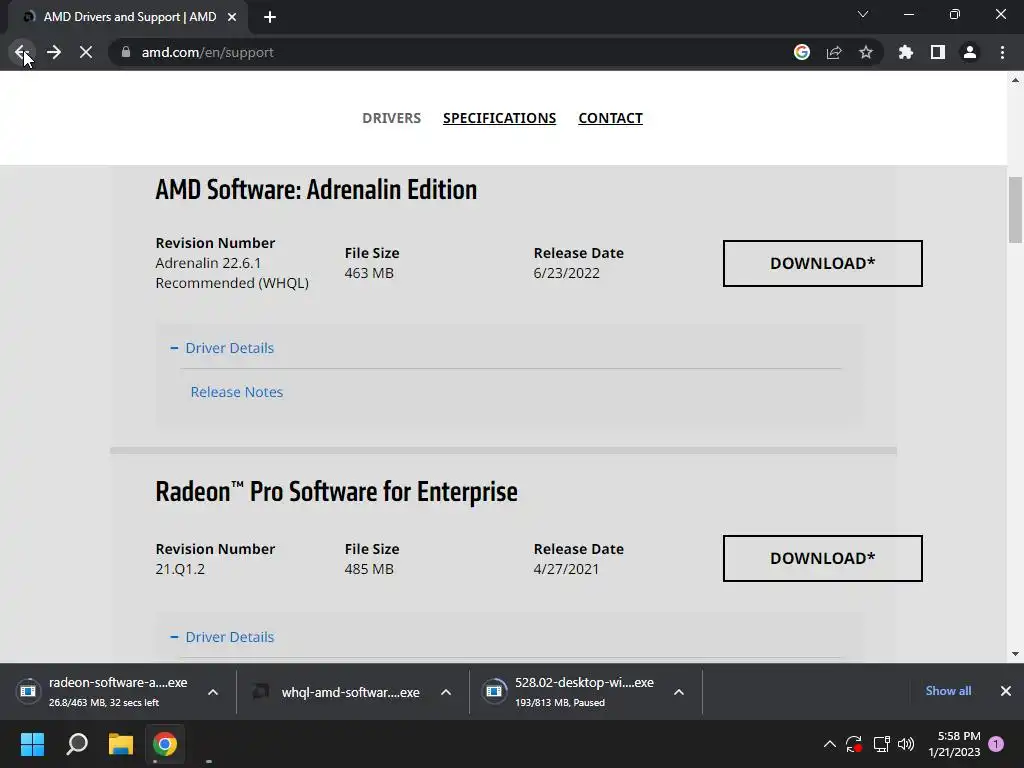Screen dimensions: 1024x768
Task: Switch to the SPECIFICATIONS tab
Action: coord(500,118)
